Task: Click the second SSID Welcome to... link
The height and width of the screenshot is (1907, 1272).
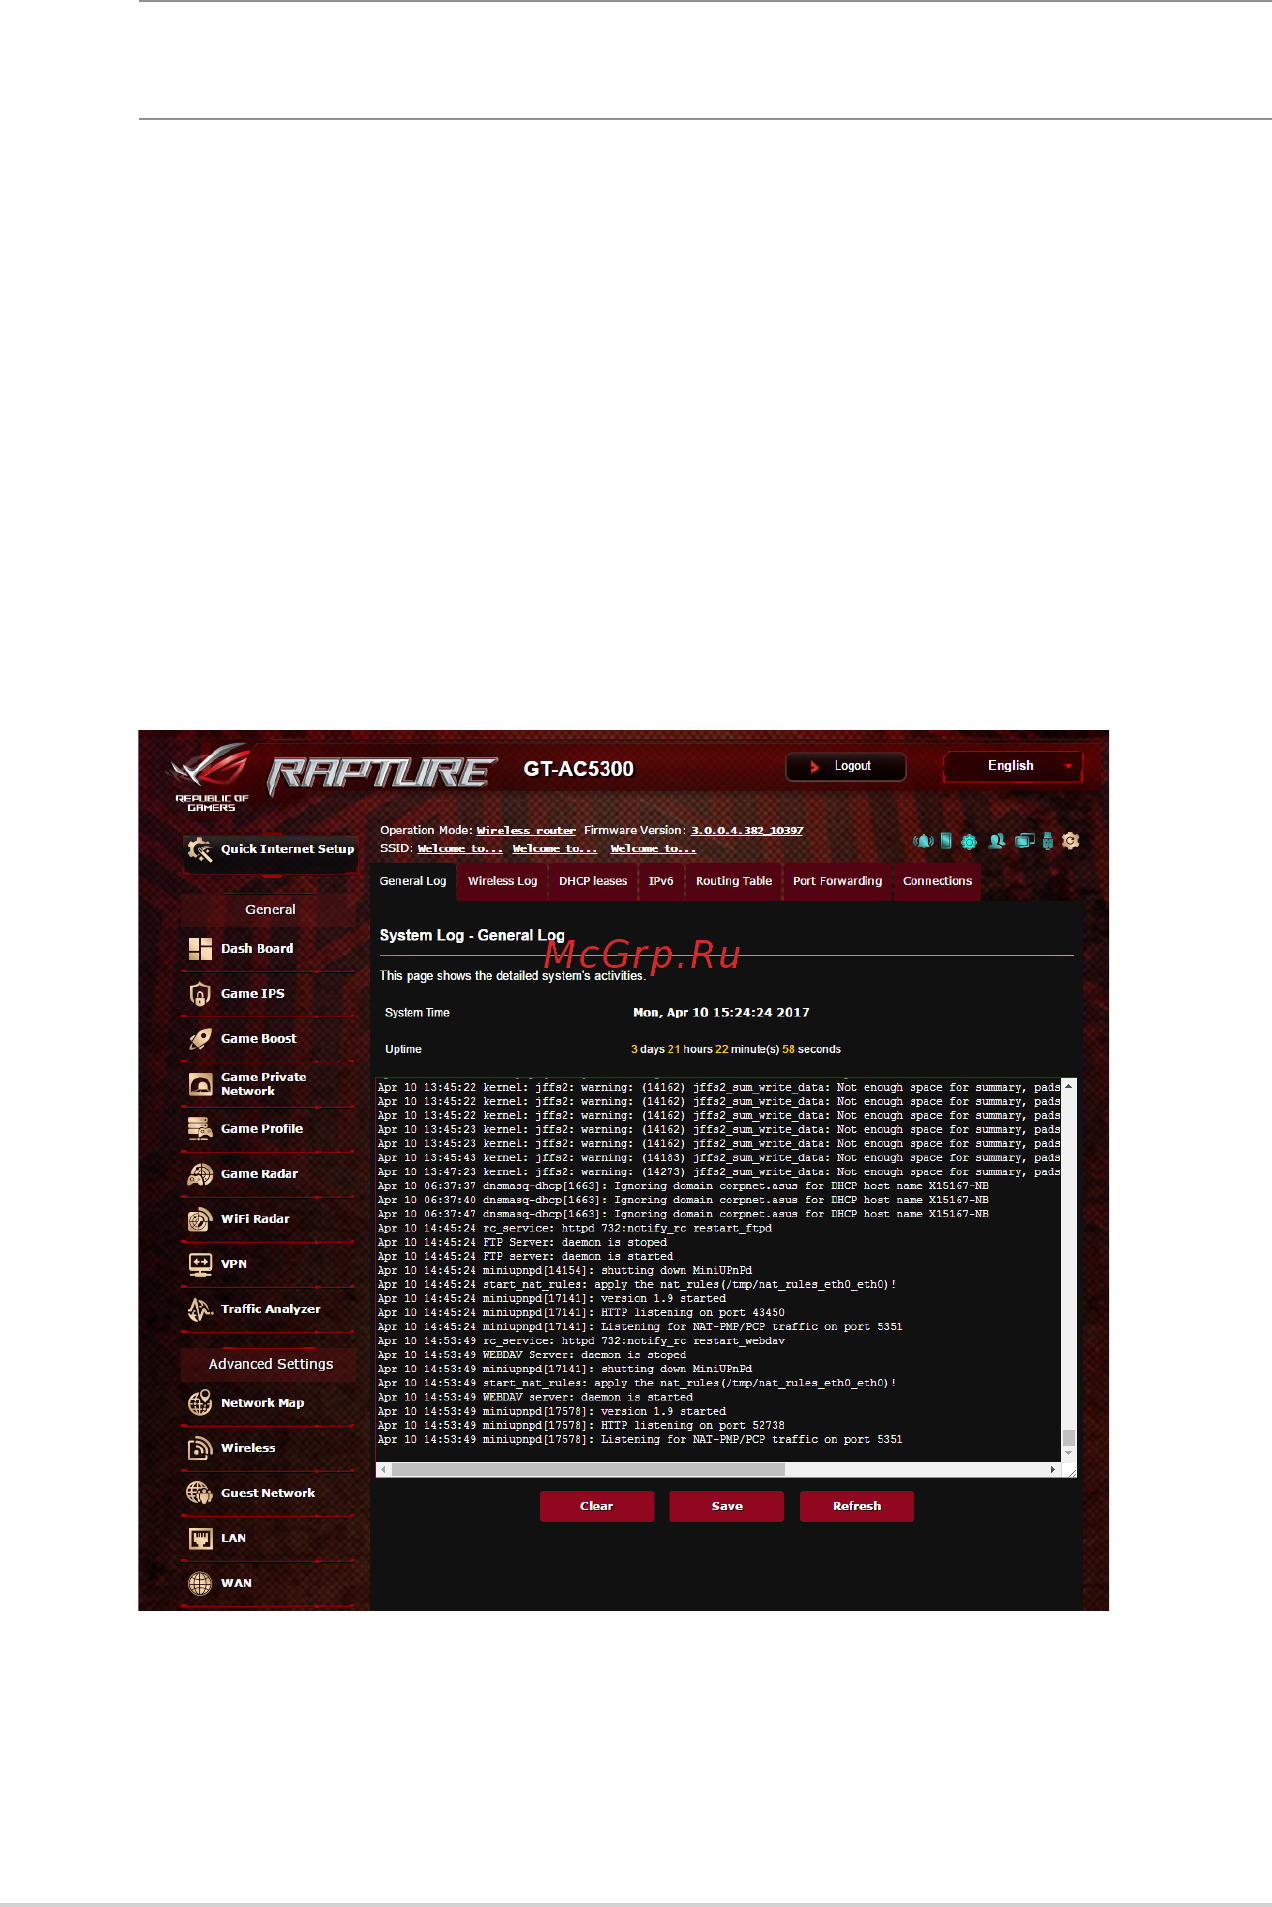Action: 555,849
